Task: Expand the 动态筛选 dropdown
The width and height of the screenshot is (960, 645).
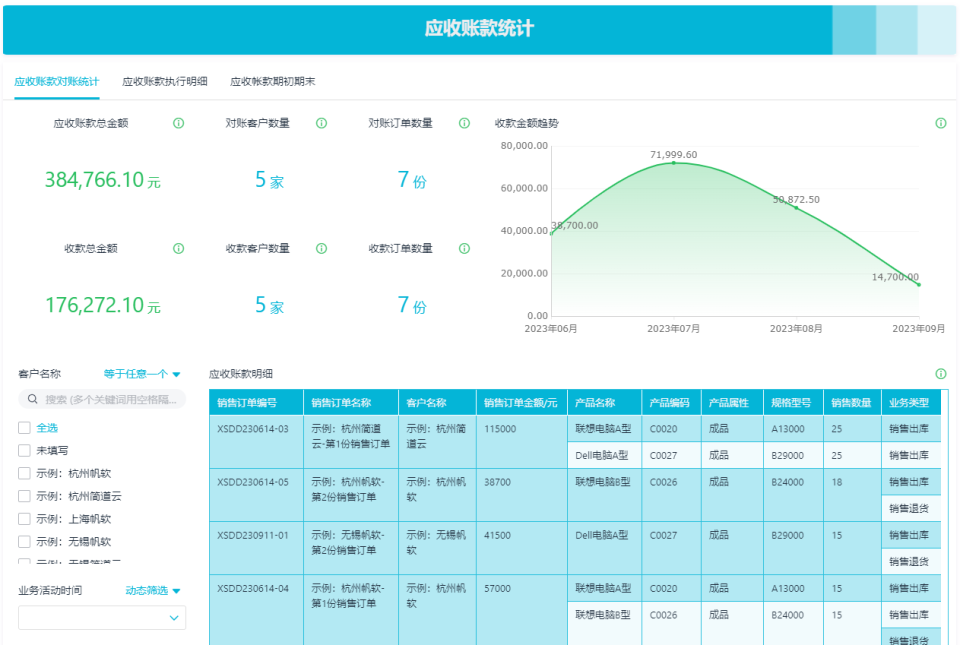Action: tap(154, 590)
